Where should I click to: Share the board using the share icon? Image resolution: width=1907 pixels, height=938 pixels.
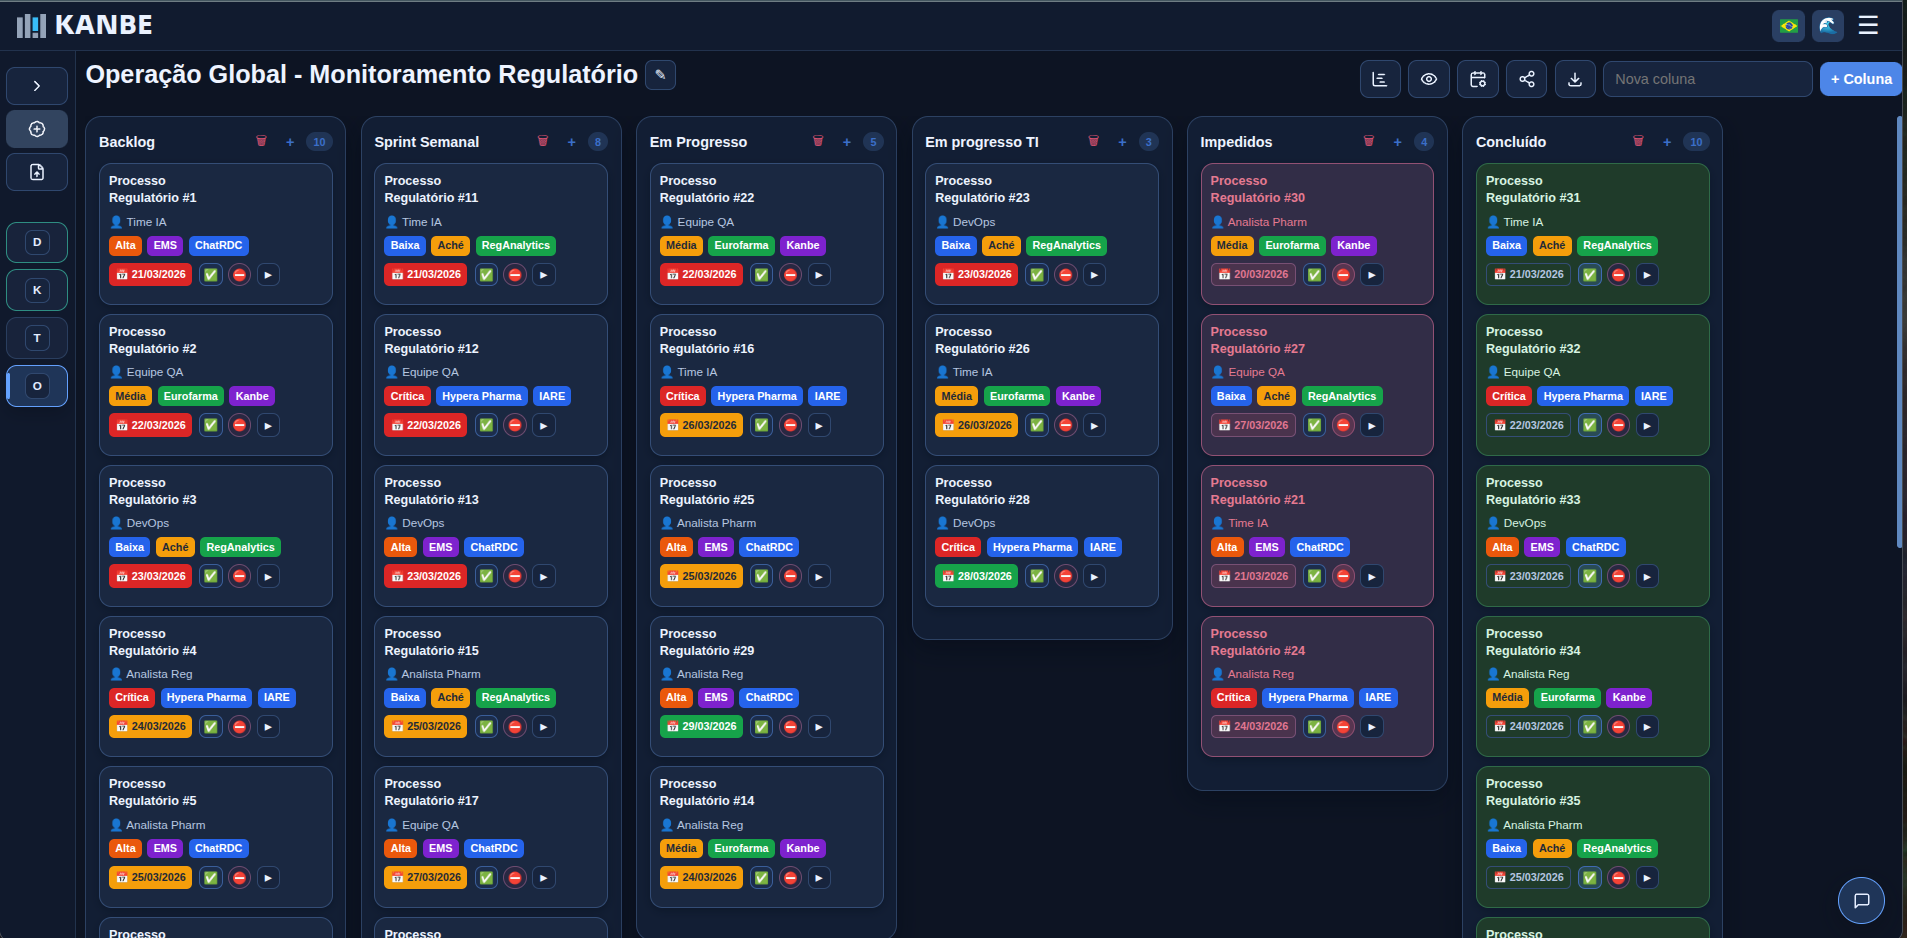coord(1527,79)
